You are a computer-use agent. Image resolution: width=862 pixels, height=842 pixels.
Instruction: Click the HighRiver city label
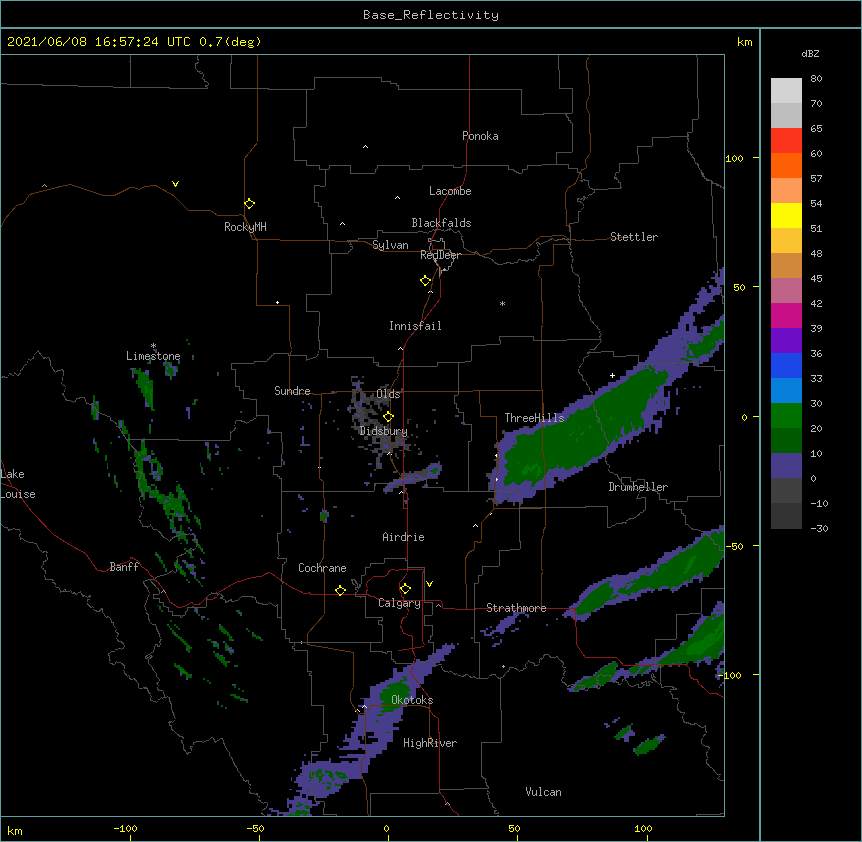[430, 743]
